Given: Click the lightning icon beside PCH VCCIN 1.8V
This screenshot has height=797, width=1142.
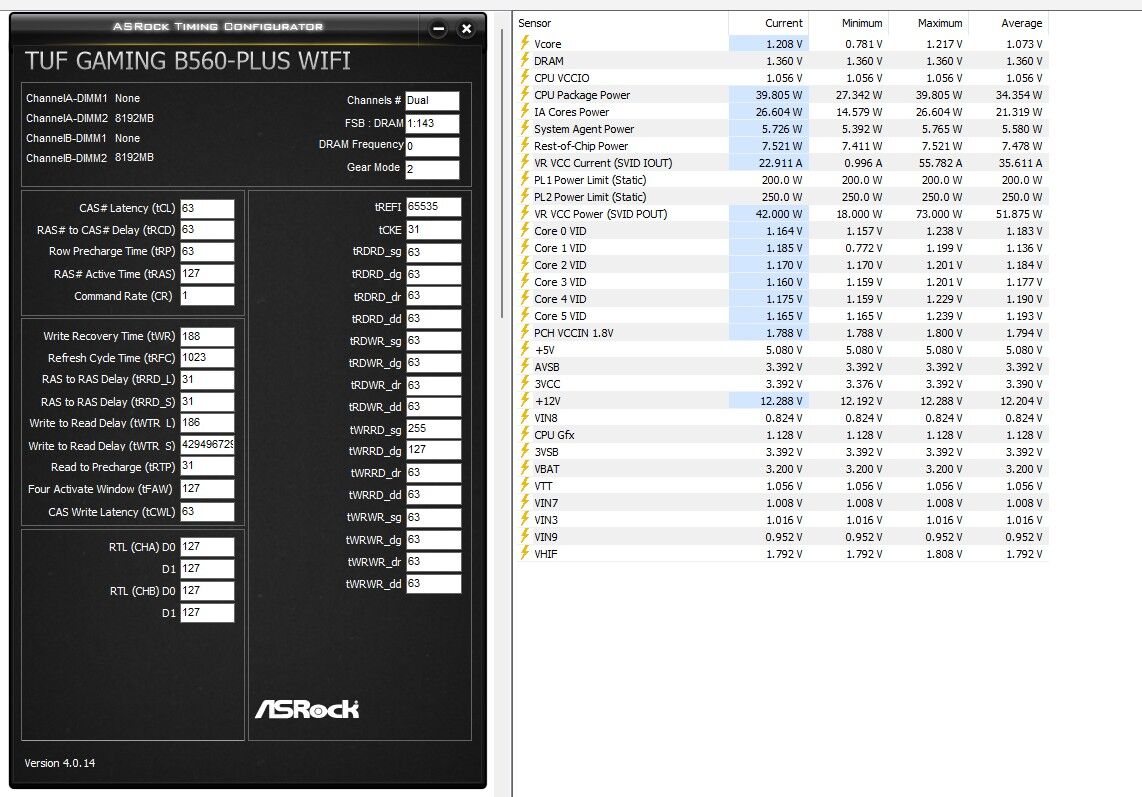Looking at the screenshot, I should pos(524,332).
